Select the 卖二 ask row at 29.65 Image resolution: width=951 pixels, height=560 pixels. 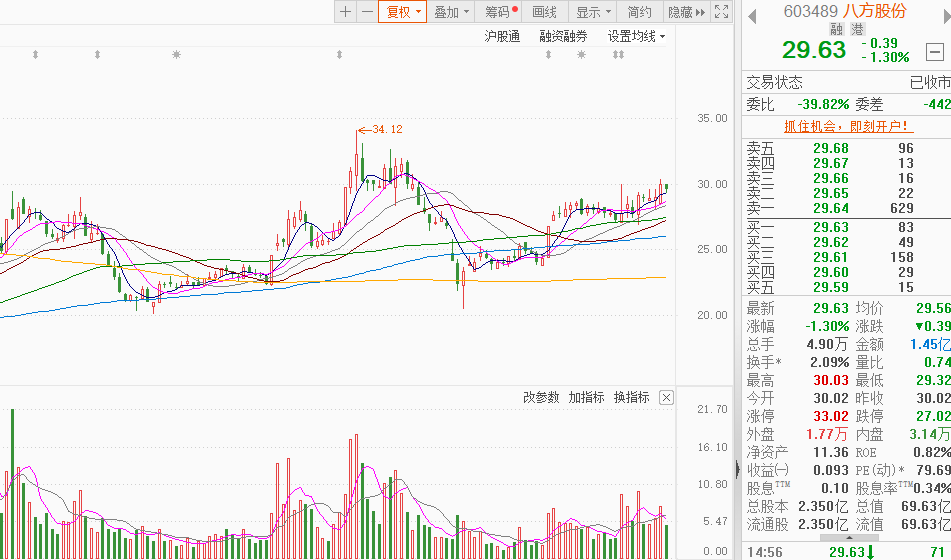[x=847, y=194]
